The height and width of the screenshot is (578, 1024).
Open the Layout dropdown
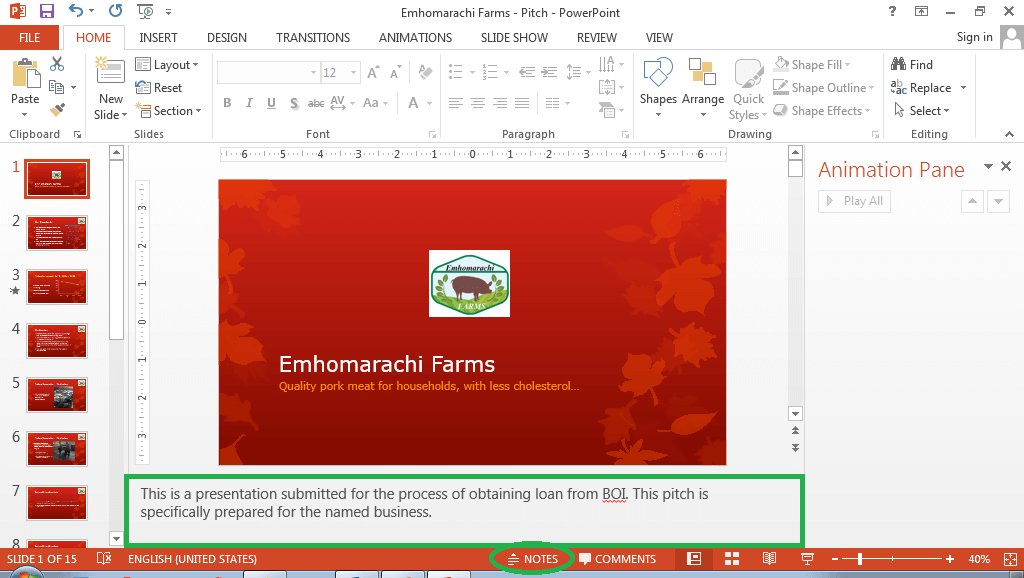point(167,64)
